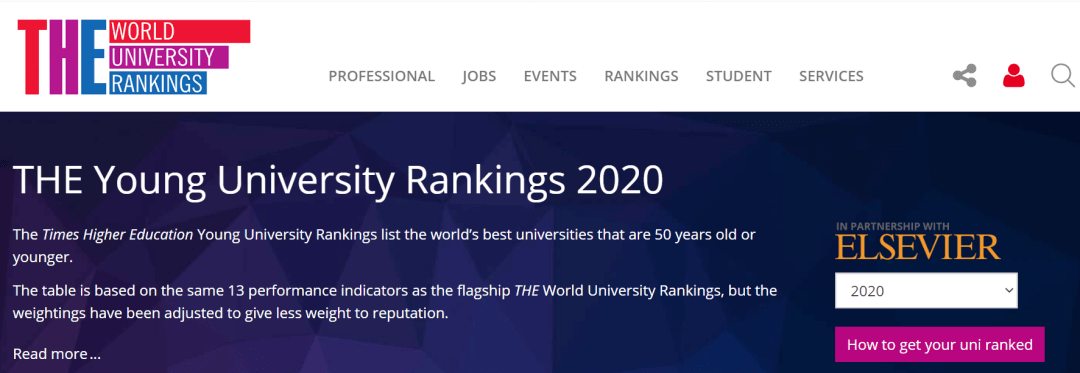Open the Rankings menu
This screenshot has width=1080, height=373.
point(641,76)
